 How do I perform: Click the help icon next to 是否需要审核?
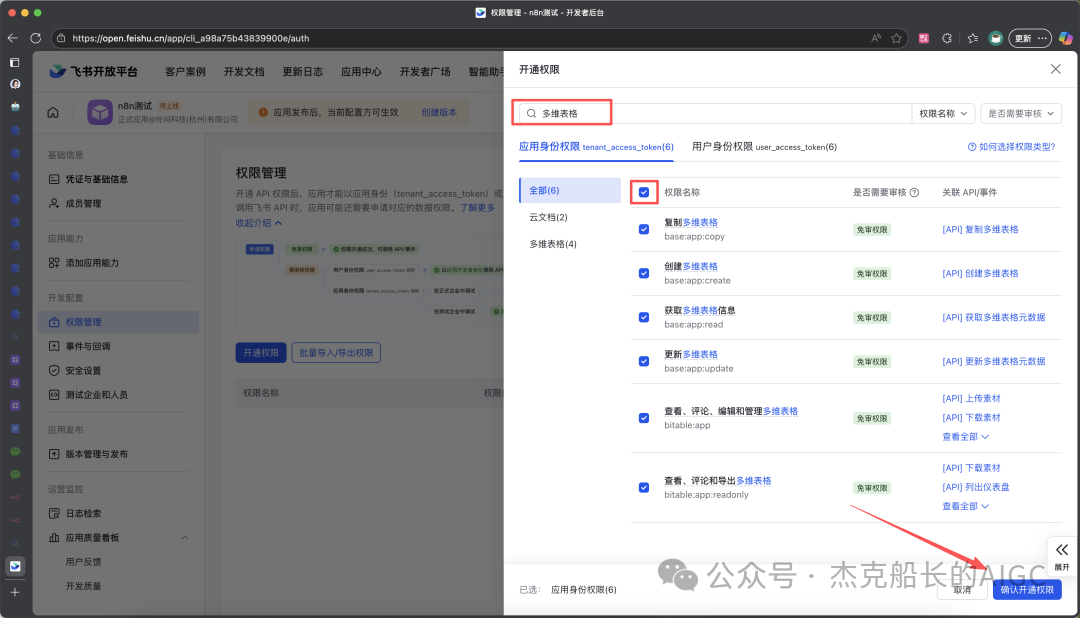[x=914, y=192]
